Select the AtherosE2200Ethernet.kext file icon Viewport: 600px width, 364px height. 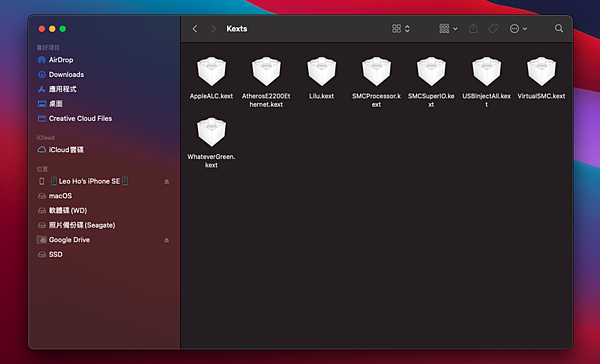click(266, 71)
